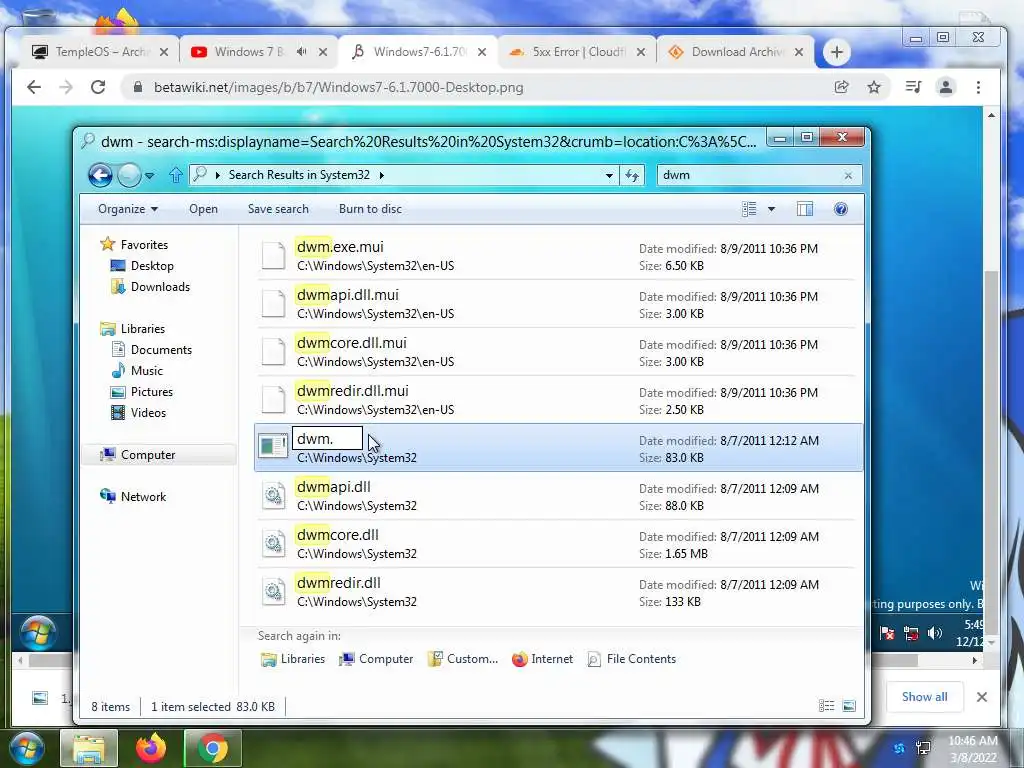Go up one folder level in Explorer
This screenshot has width=1024, height=768.
(175, 175)
